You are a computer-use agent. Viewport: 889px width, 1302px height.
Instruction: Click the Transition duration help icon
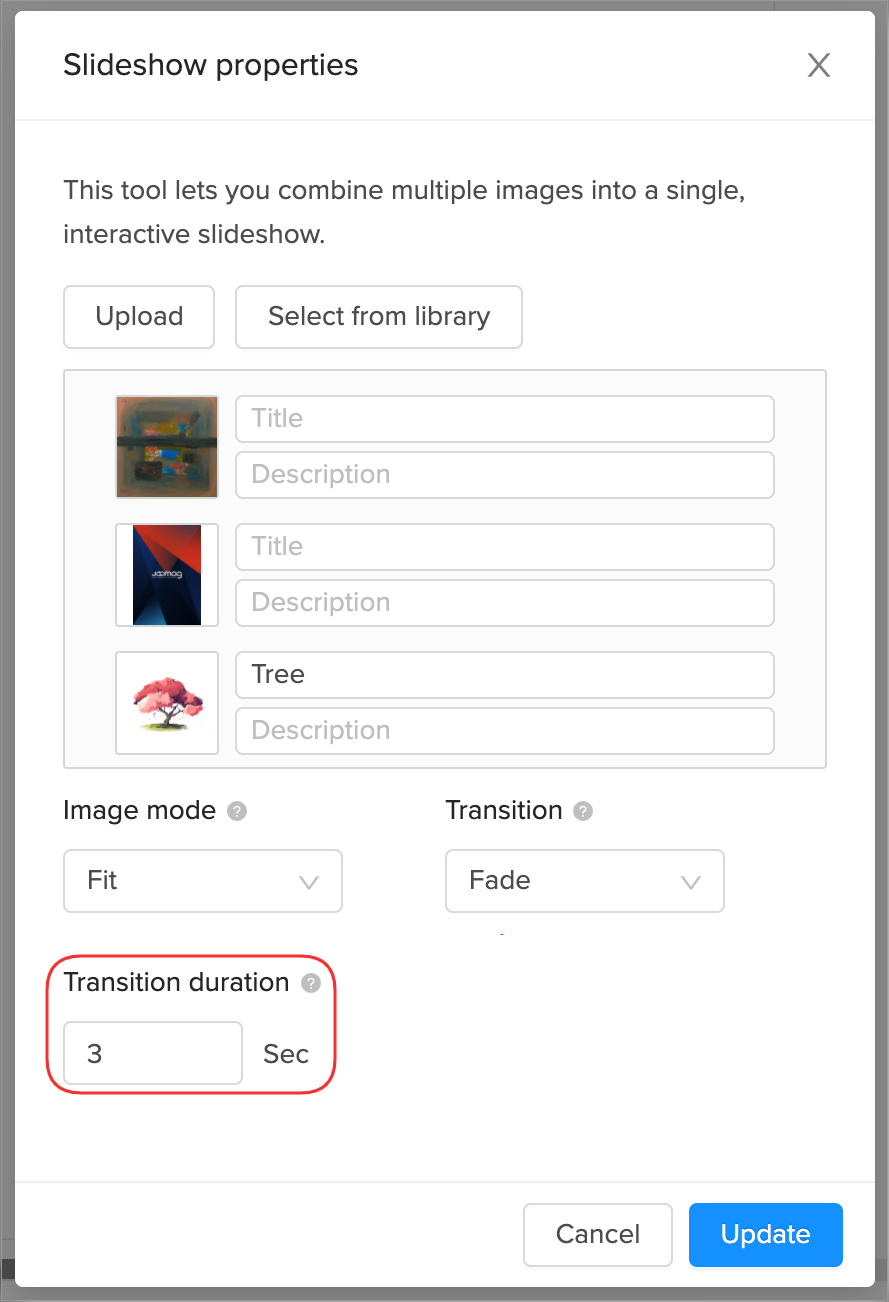point(311,983)
